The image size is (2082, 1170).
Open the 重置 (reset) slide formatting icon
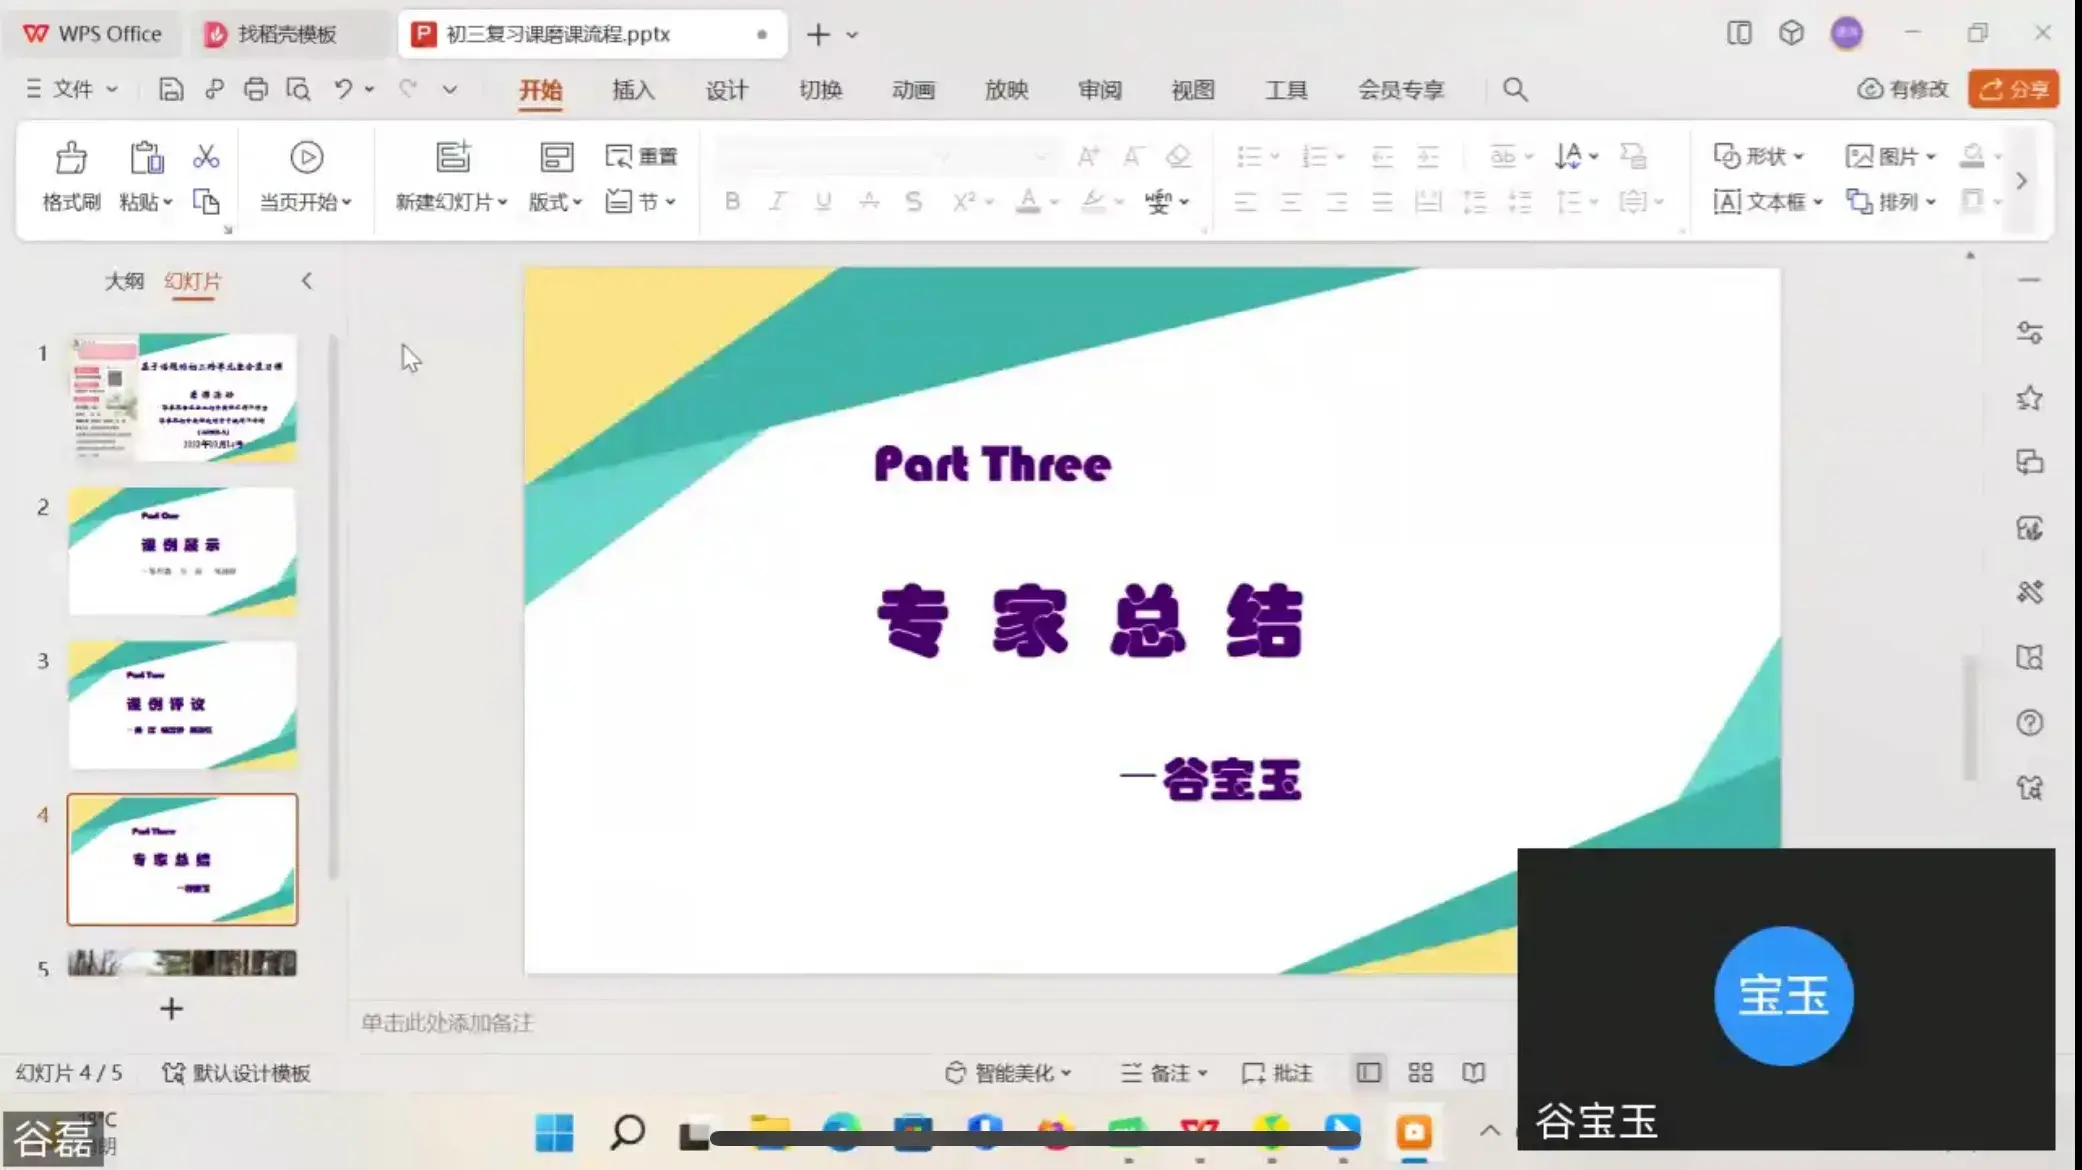(x=641, y=156)
